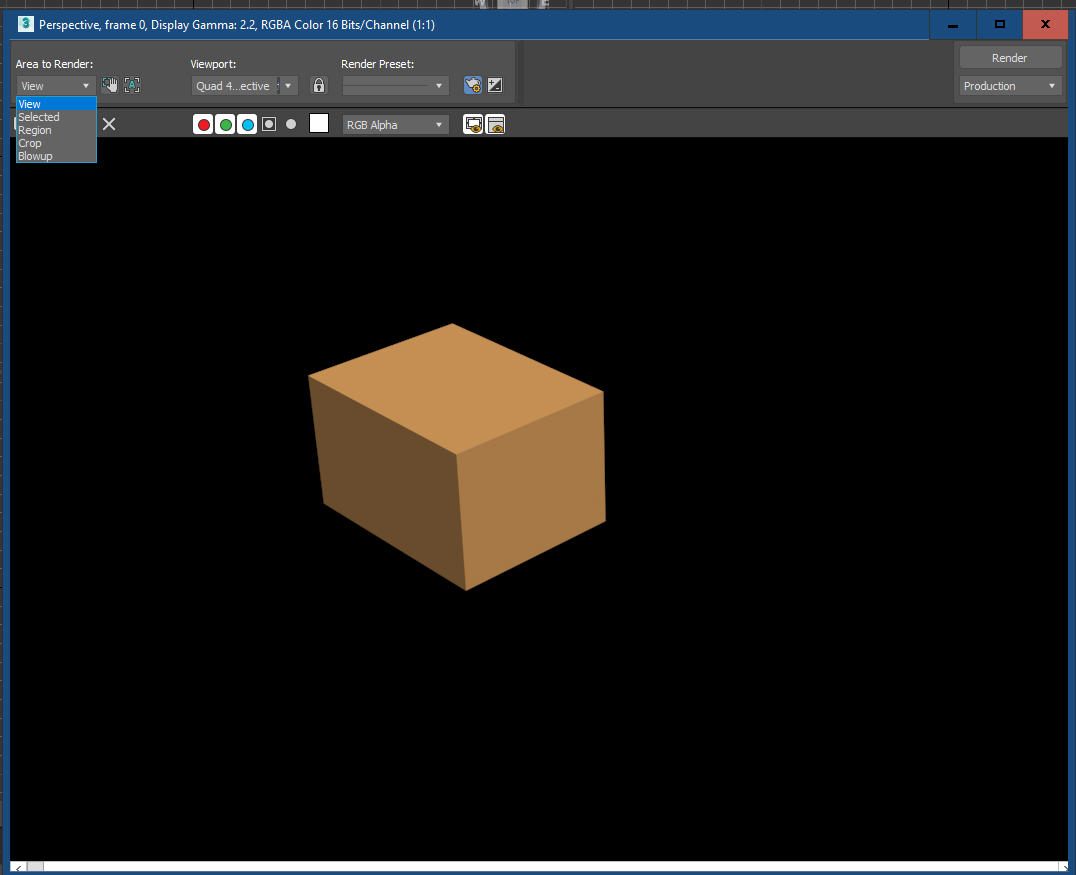The height and width of the screenshot is (875, 1076).
Task: Lock the viewport with the padlock toggle
Action: pyautogui.click(x=318, y=85)
